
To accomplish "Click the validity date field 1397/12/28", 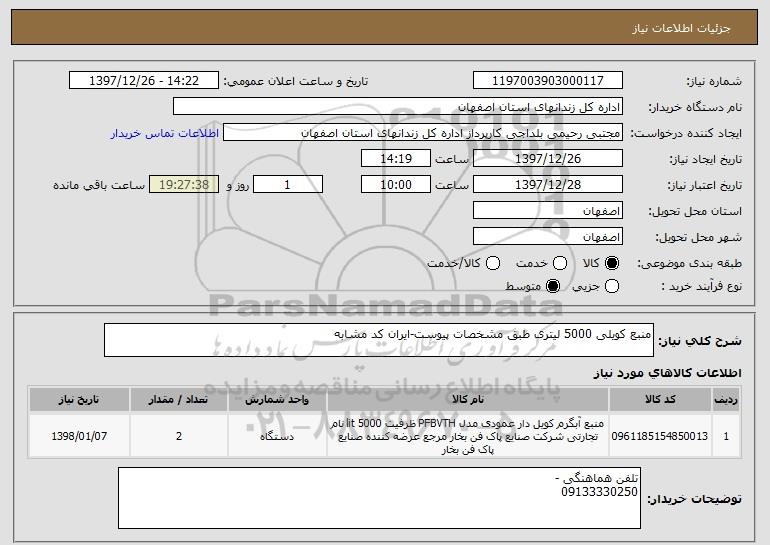I will (x=548, y=185).
